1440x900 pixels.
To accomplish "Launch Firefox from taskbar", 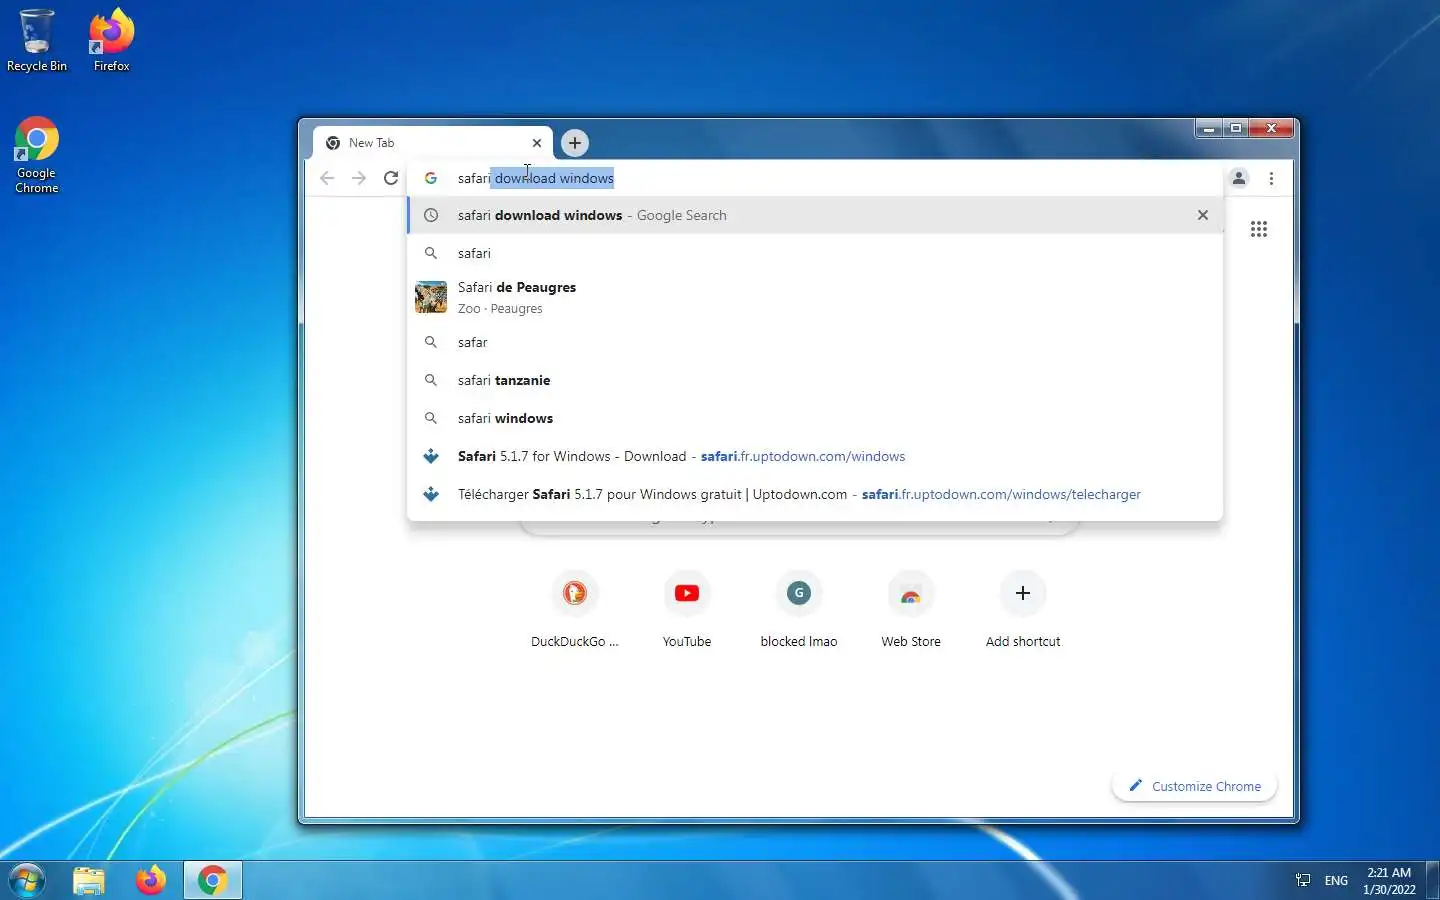I will (151, 880).
